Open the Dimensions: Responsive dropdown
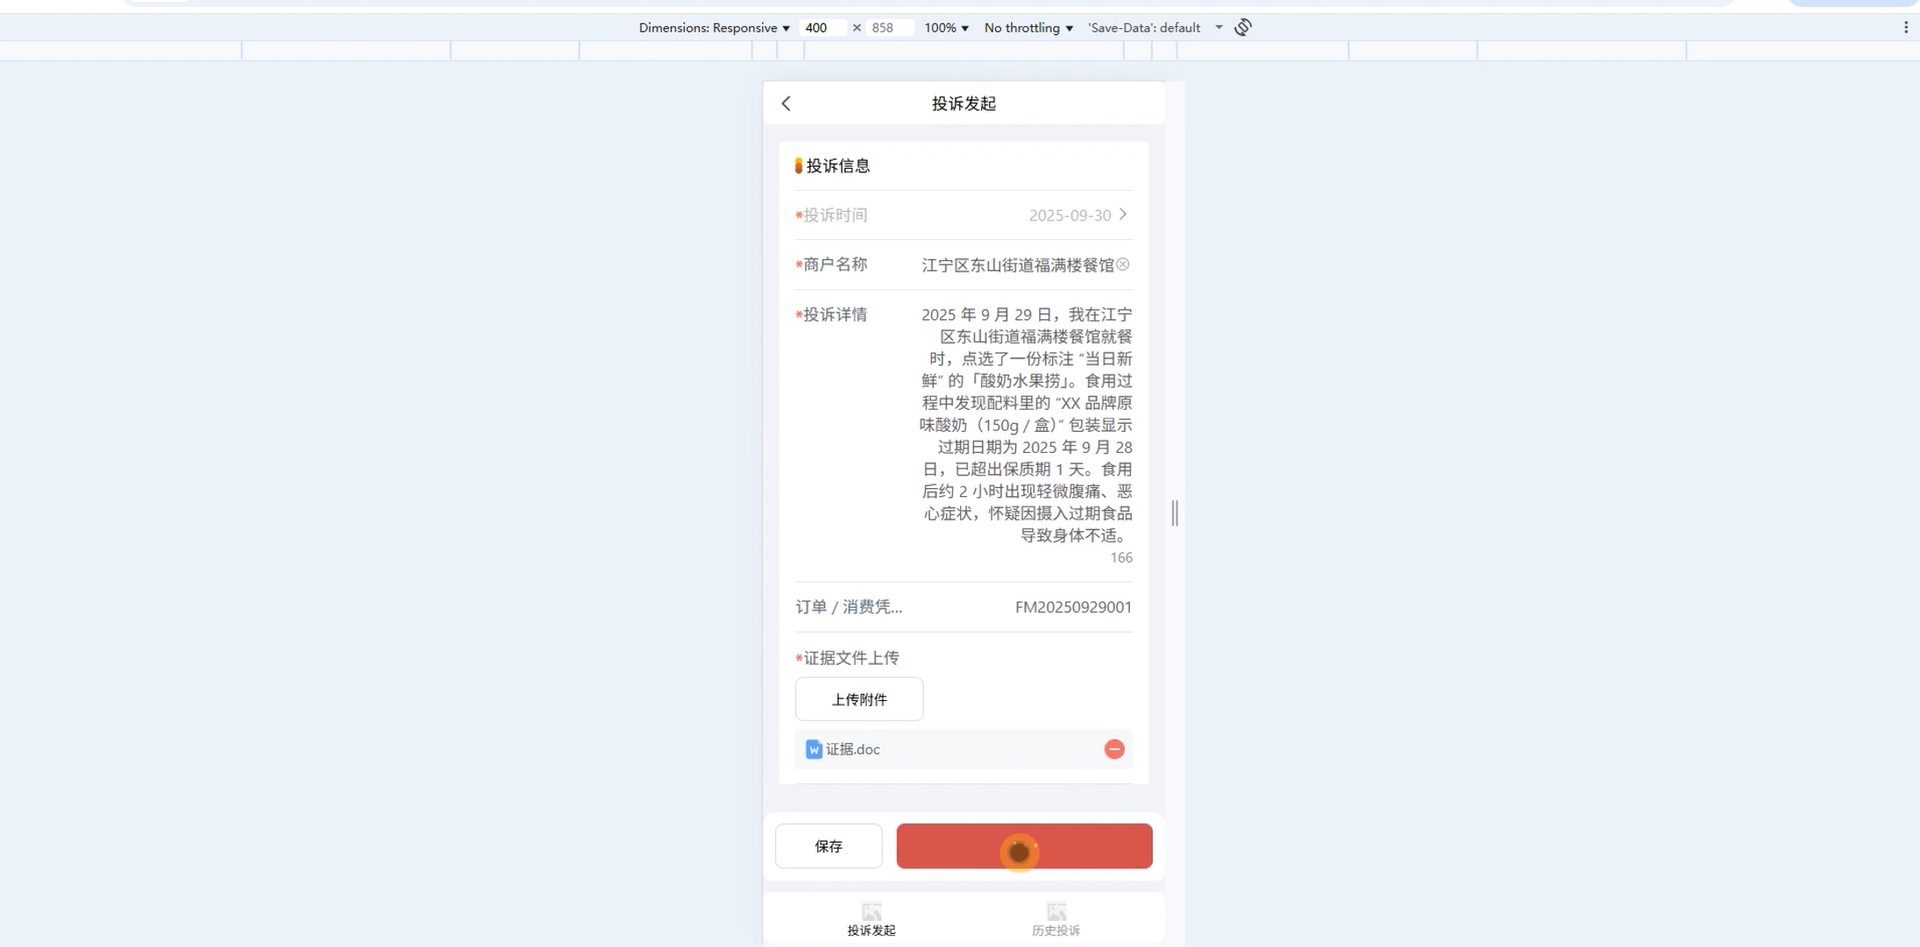This screenshot has height=947, width=1920. tap(714, 28)
